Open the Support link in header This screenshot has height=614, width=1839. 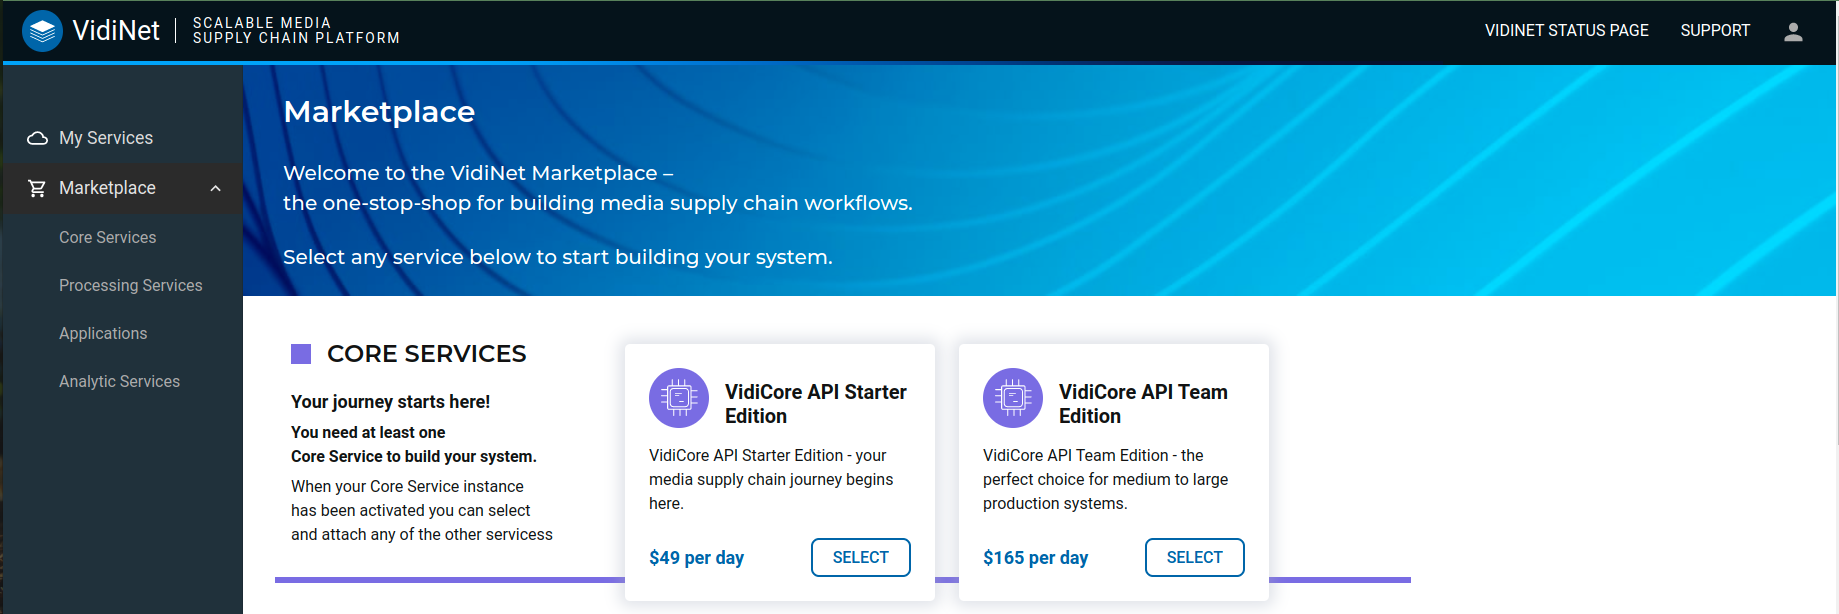pos(1714,31)
